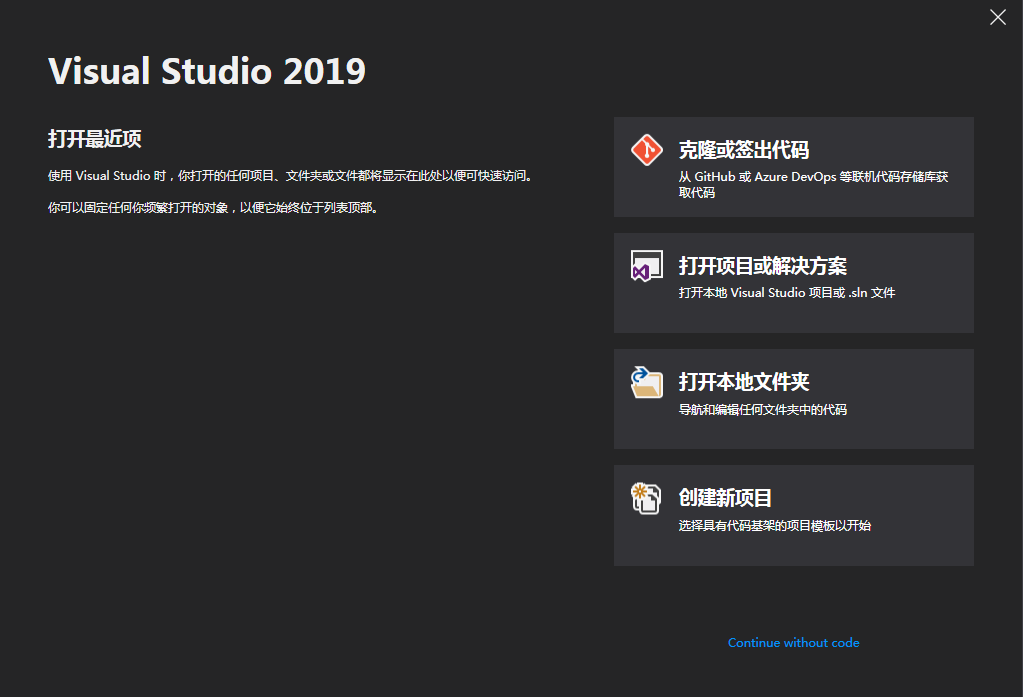Click the 选择具有代码基架的项目模板以开始 description

tap(774, 526)
